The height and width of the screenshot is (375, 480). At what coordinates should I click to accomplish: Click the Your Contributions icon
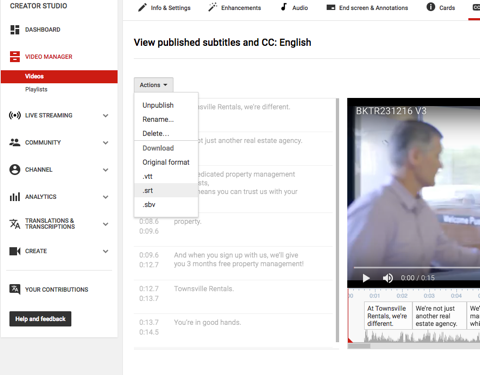pyautogui.click(x=15, y=289)
